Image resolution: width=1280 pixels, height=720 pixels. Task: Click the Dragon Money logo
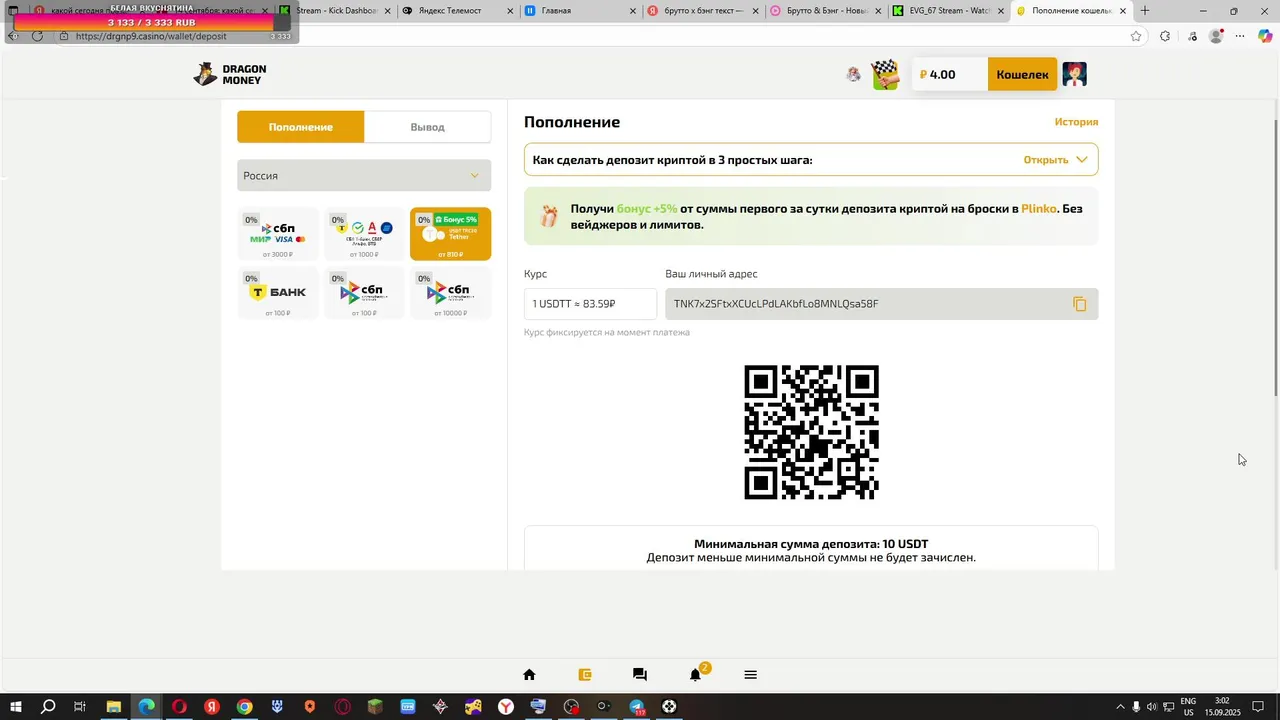230,75
